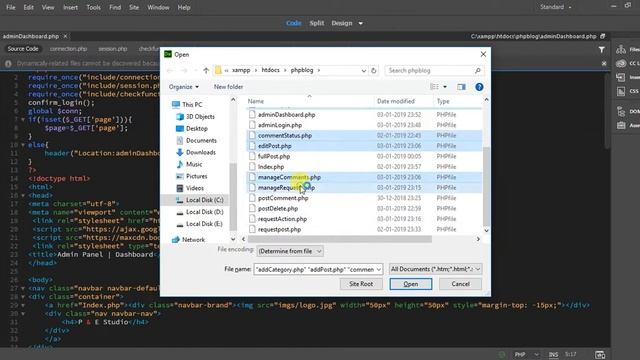Collapse the code fold arrow at line 7

pos(23,120)
